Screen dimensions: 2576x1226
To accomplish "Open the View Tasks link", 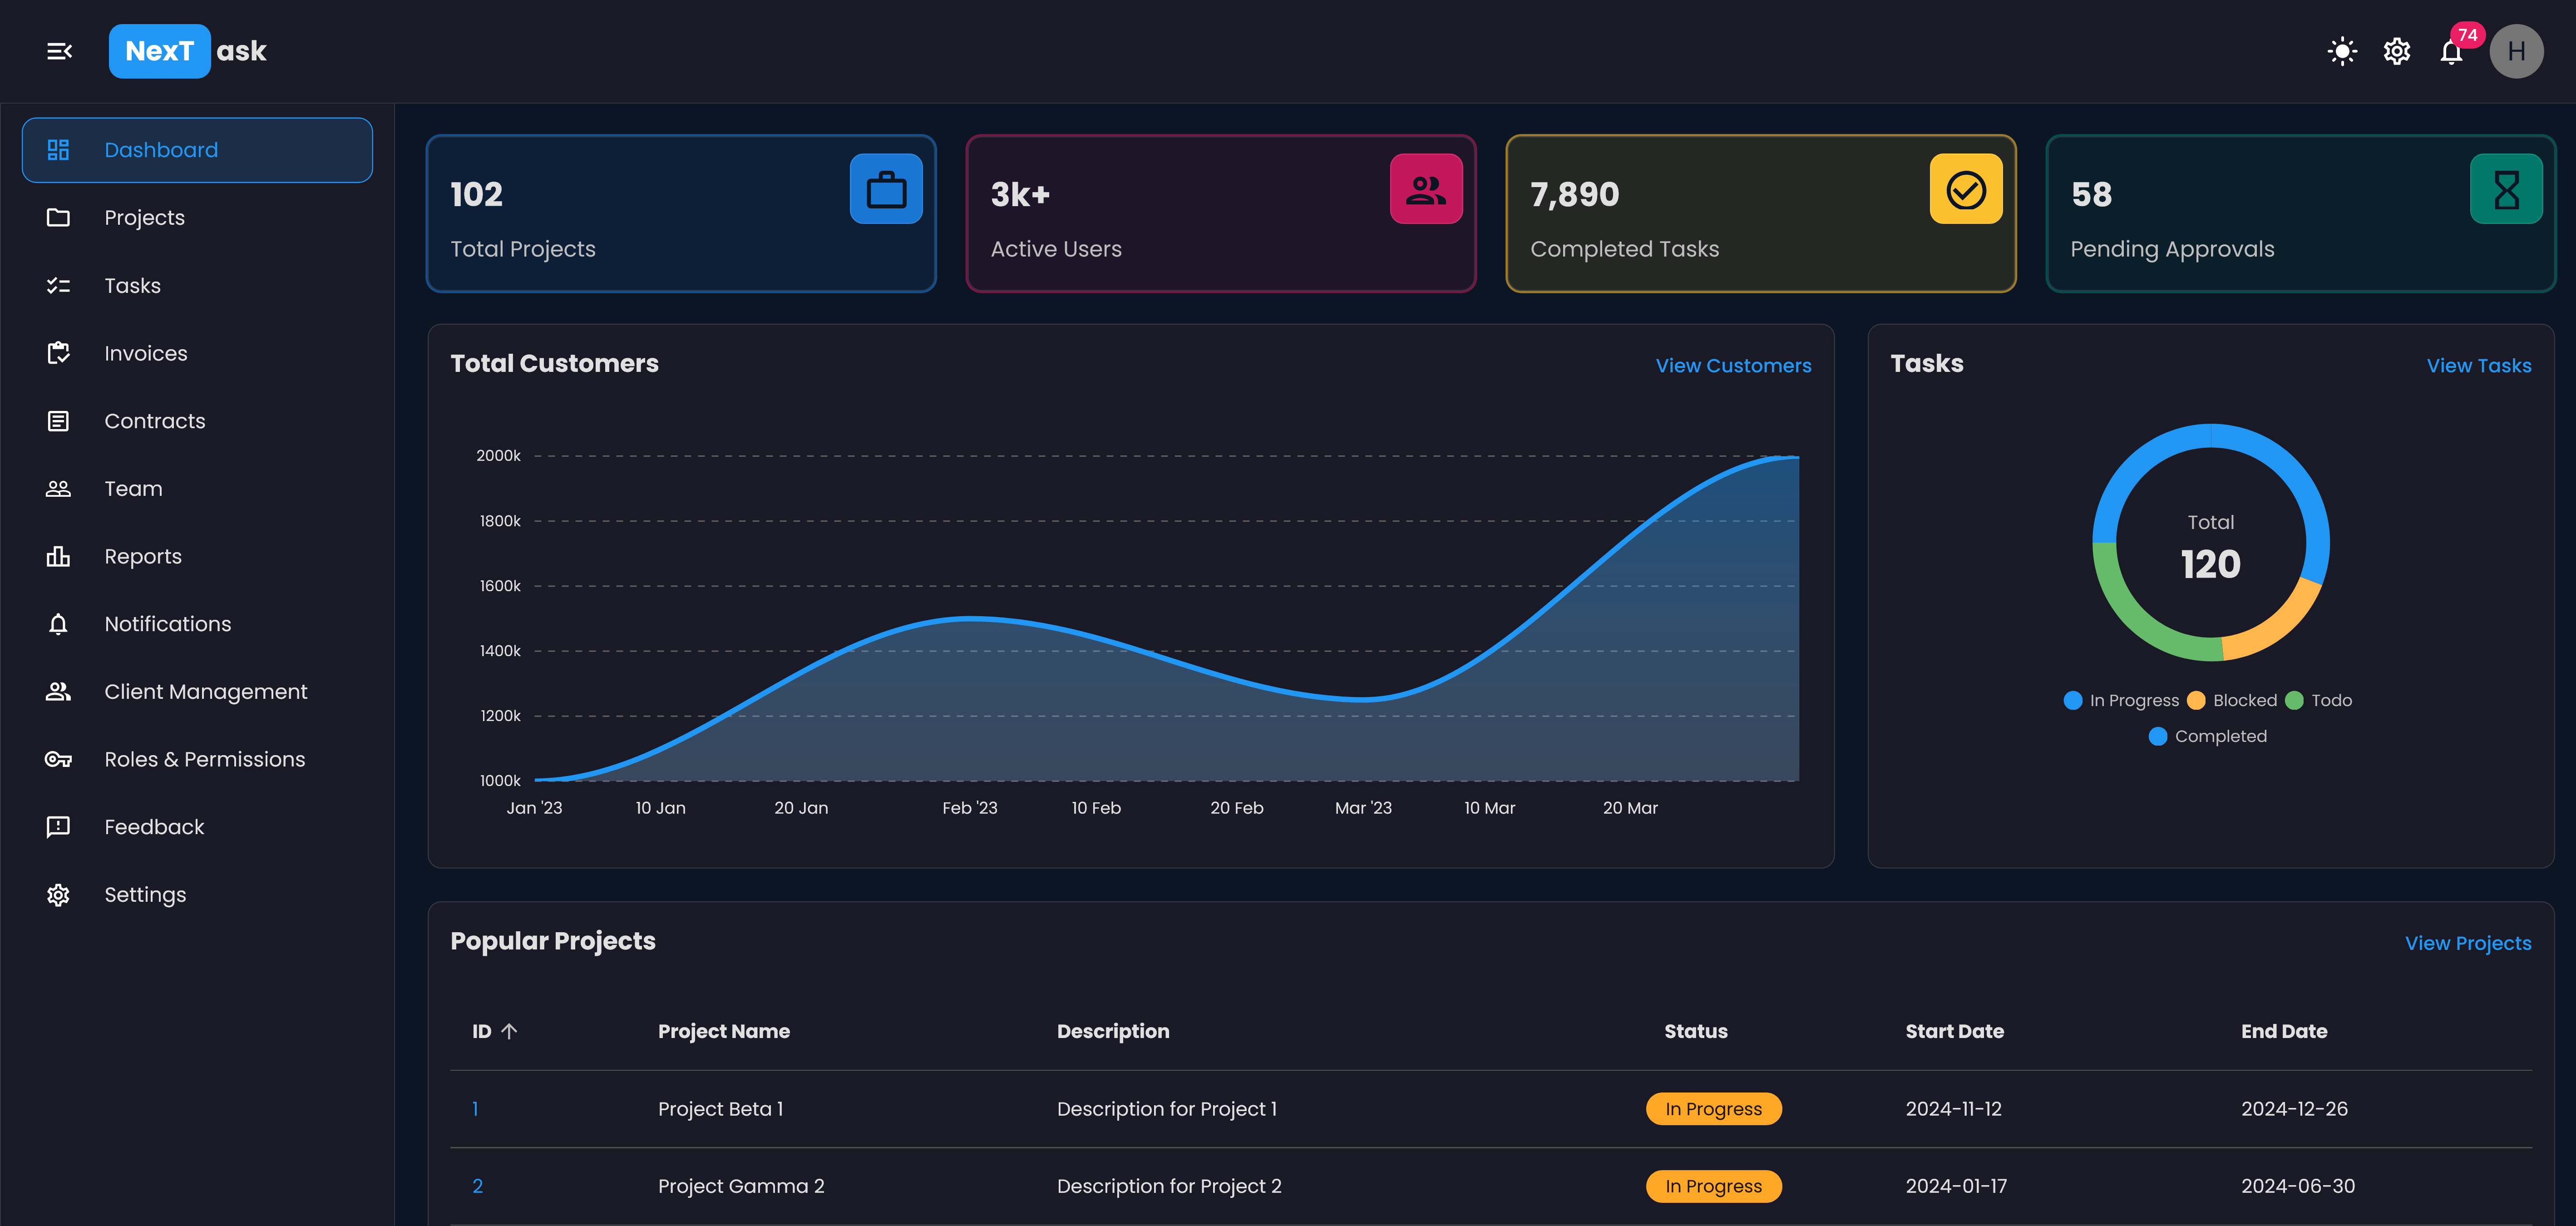I will pos(2478,366).
